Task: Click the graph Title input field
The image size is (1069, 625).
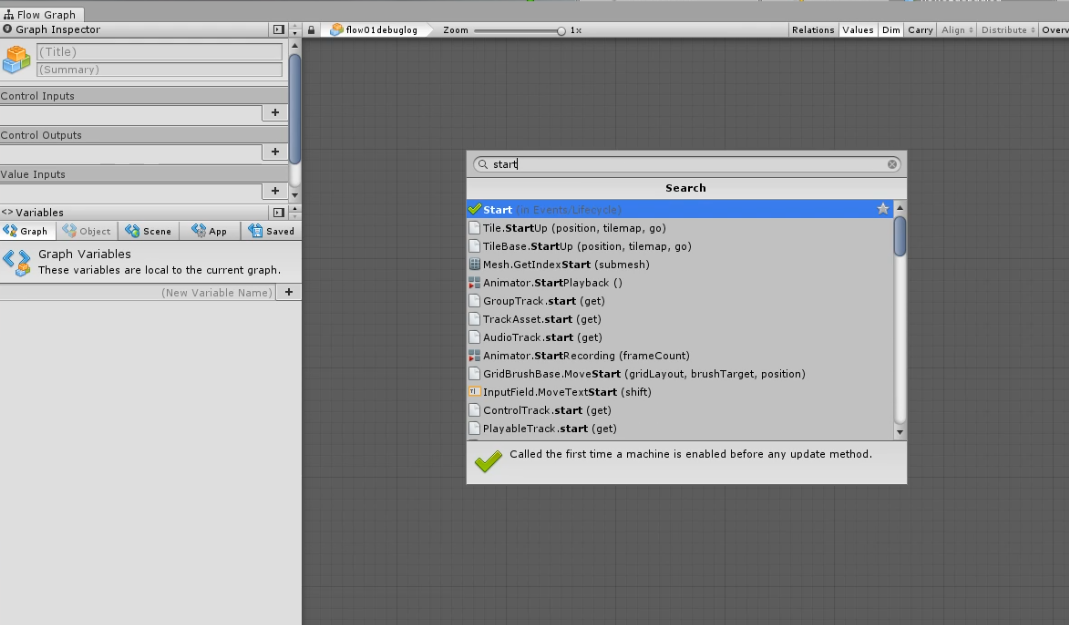Action: (160, 52)
